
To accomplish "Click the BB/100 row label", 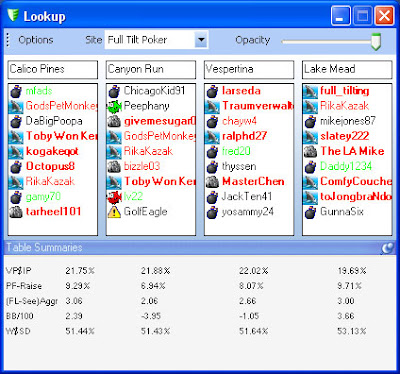I will click(19, 316).
